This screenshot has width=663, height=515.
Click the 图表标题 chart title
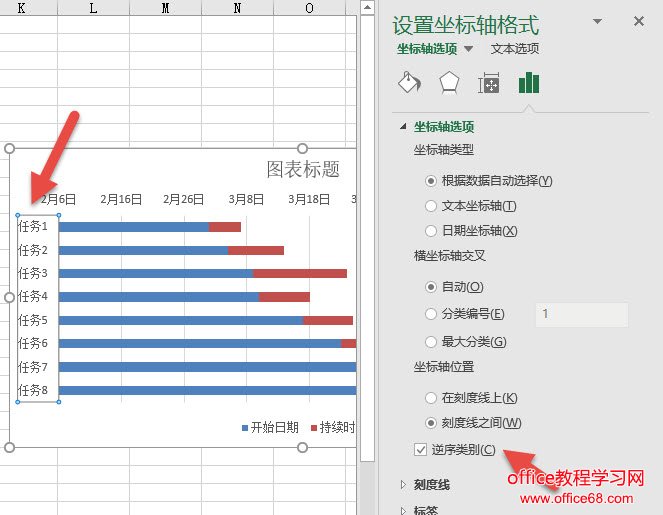coord(302,169)
